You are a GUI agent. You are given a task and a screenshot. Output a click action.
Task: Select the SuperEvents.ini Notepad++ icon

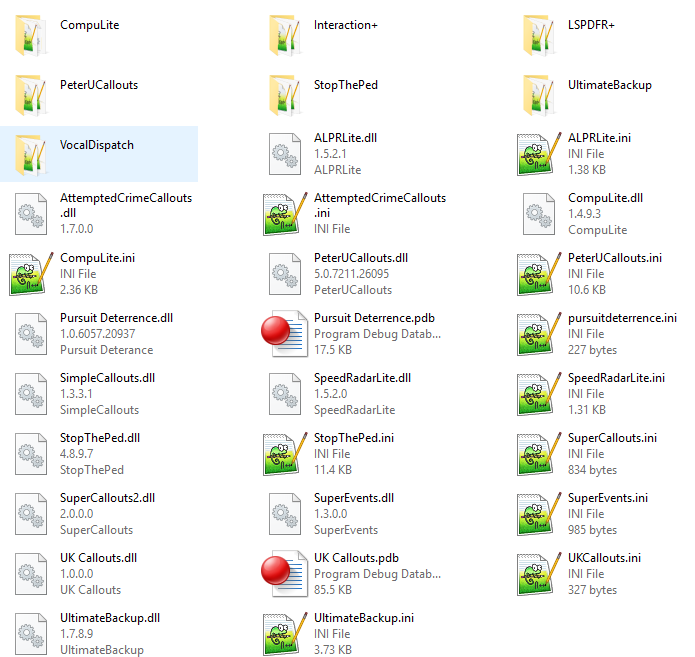539,513
